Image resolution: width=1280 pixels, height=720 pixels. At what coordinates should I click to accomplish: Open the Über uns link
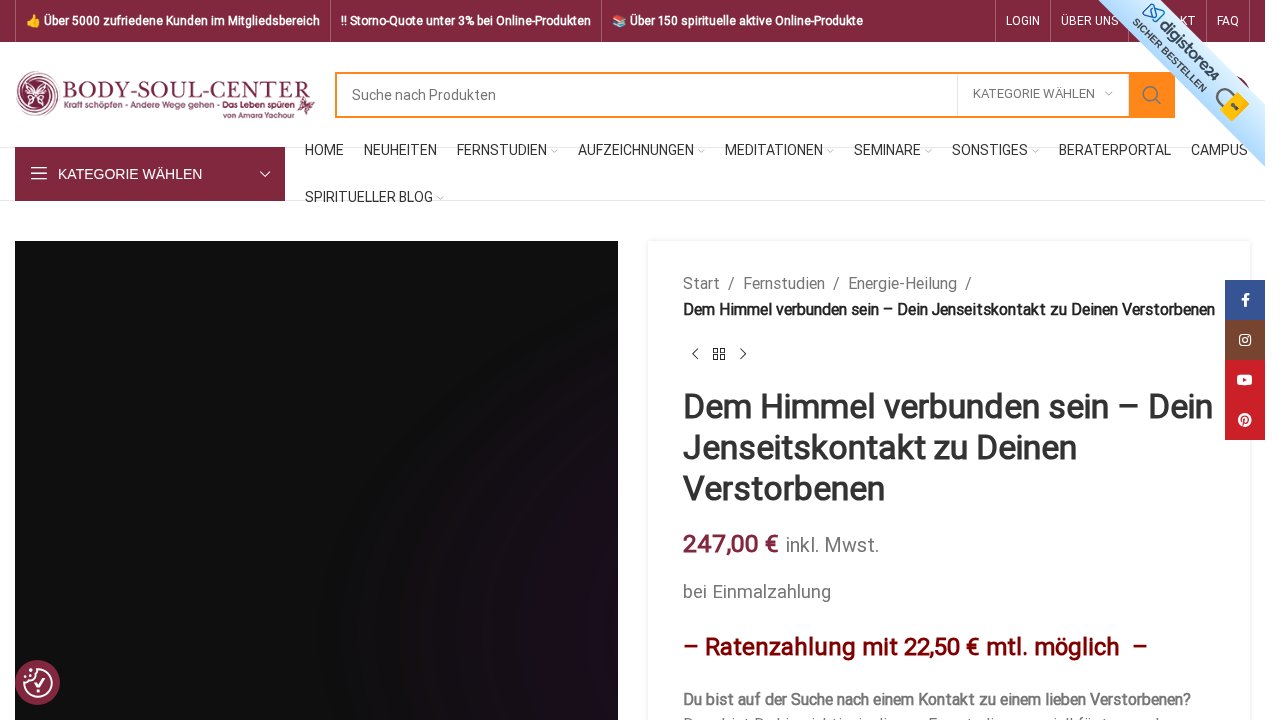click(1090, 21)
